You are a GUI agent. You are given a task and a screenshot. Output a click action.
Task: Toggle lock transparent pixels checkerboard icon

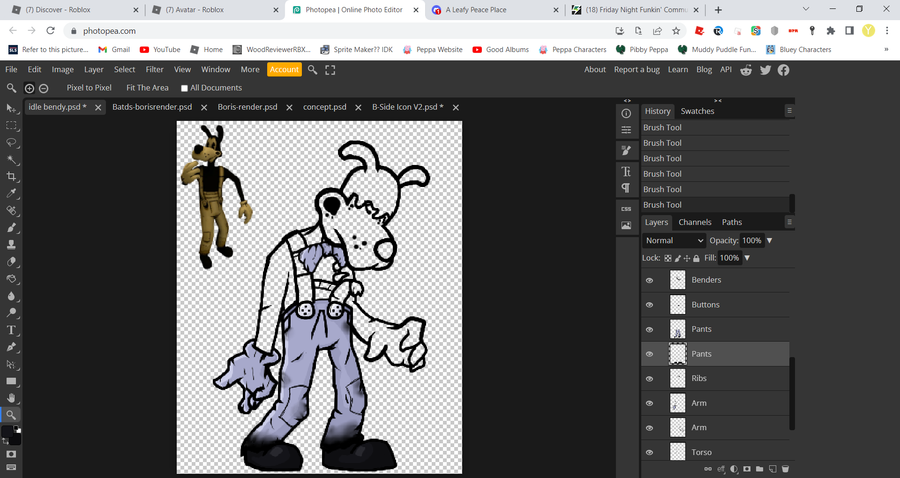pyautogui.click(x=668, y=258)
